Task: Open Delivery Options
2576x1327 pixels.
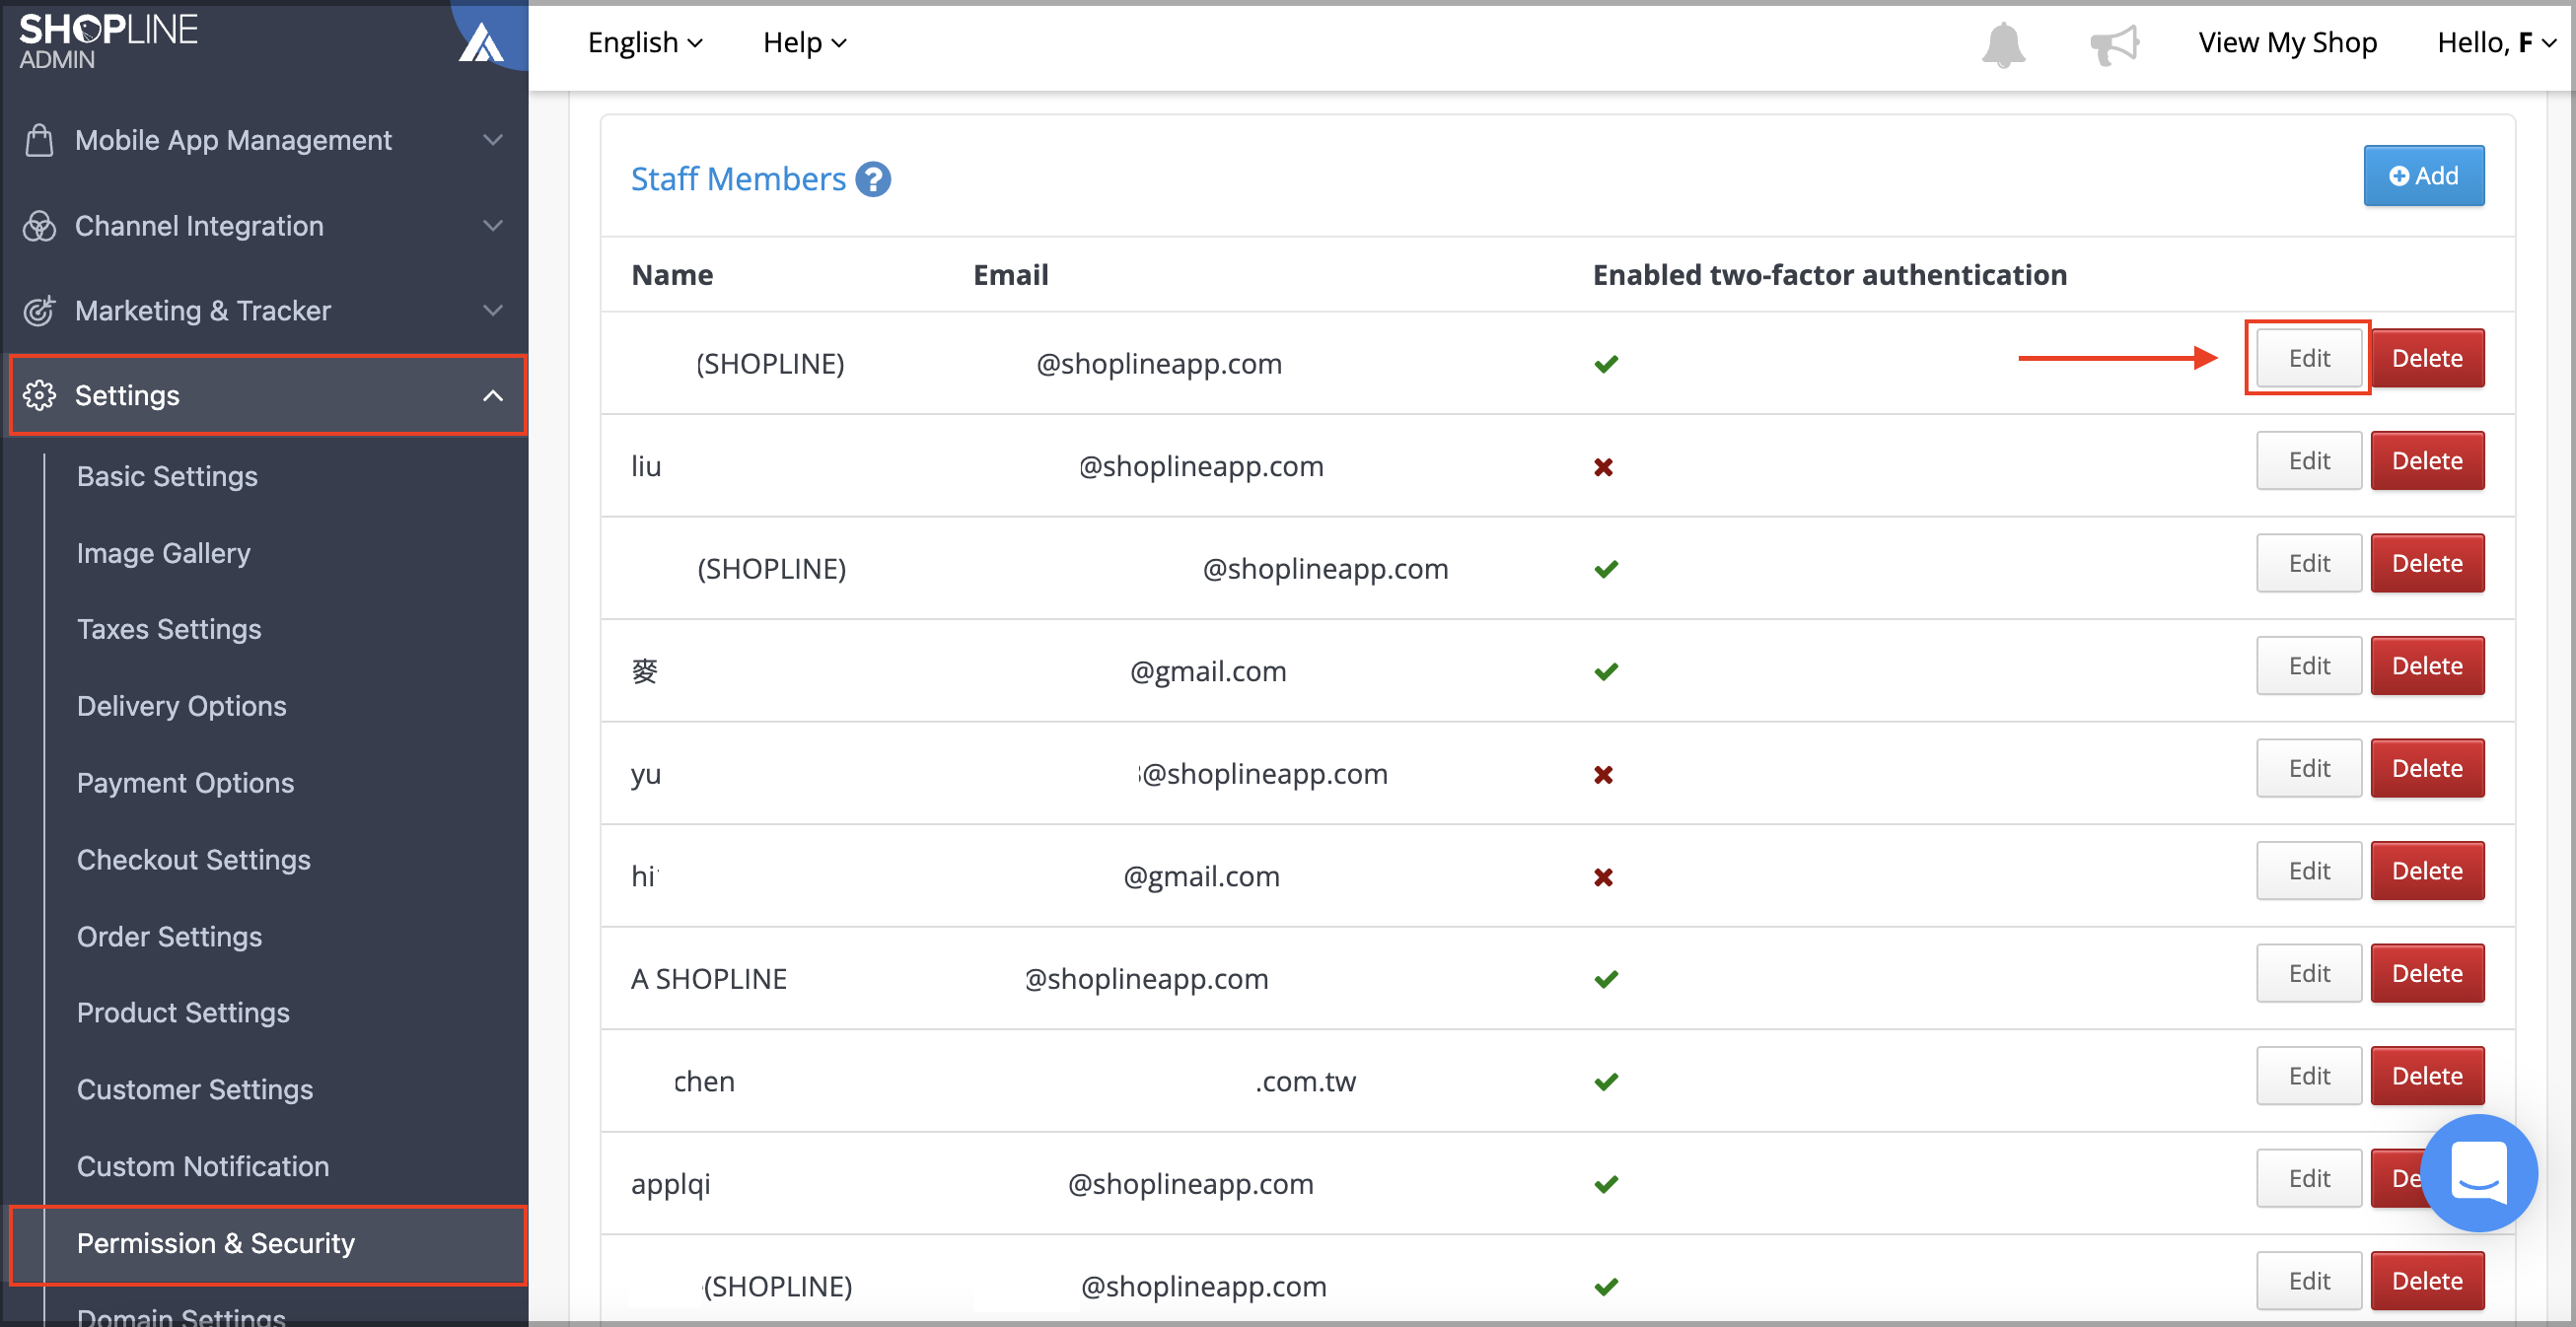Action: click(x=182, y=706)
